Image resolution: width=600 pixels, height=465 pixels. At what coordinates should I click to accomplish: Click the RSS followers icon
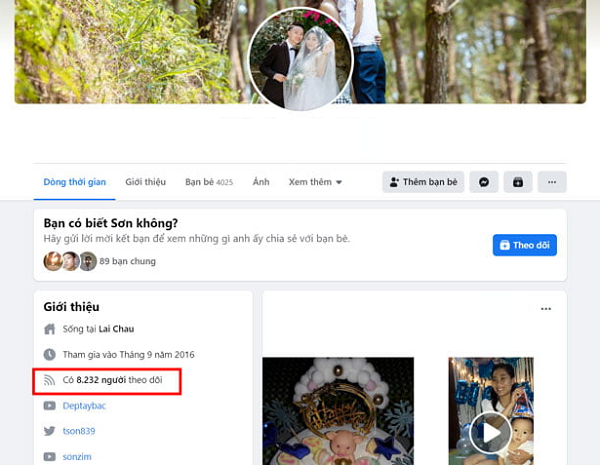coord(49,380)
